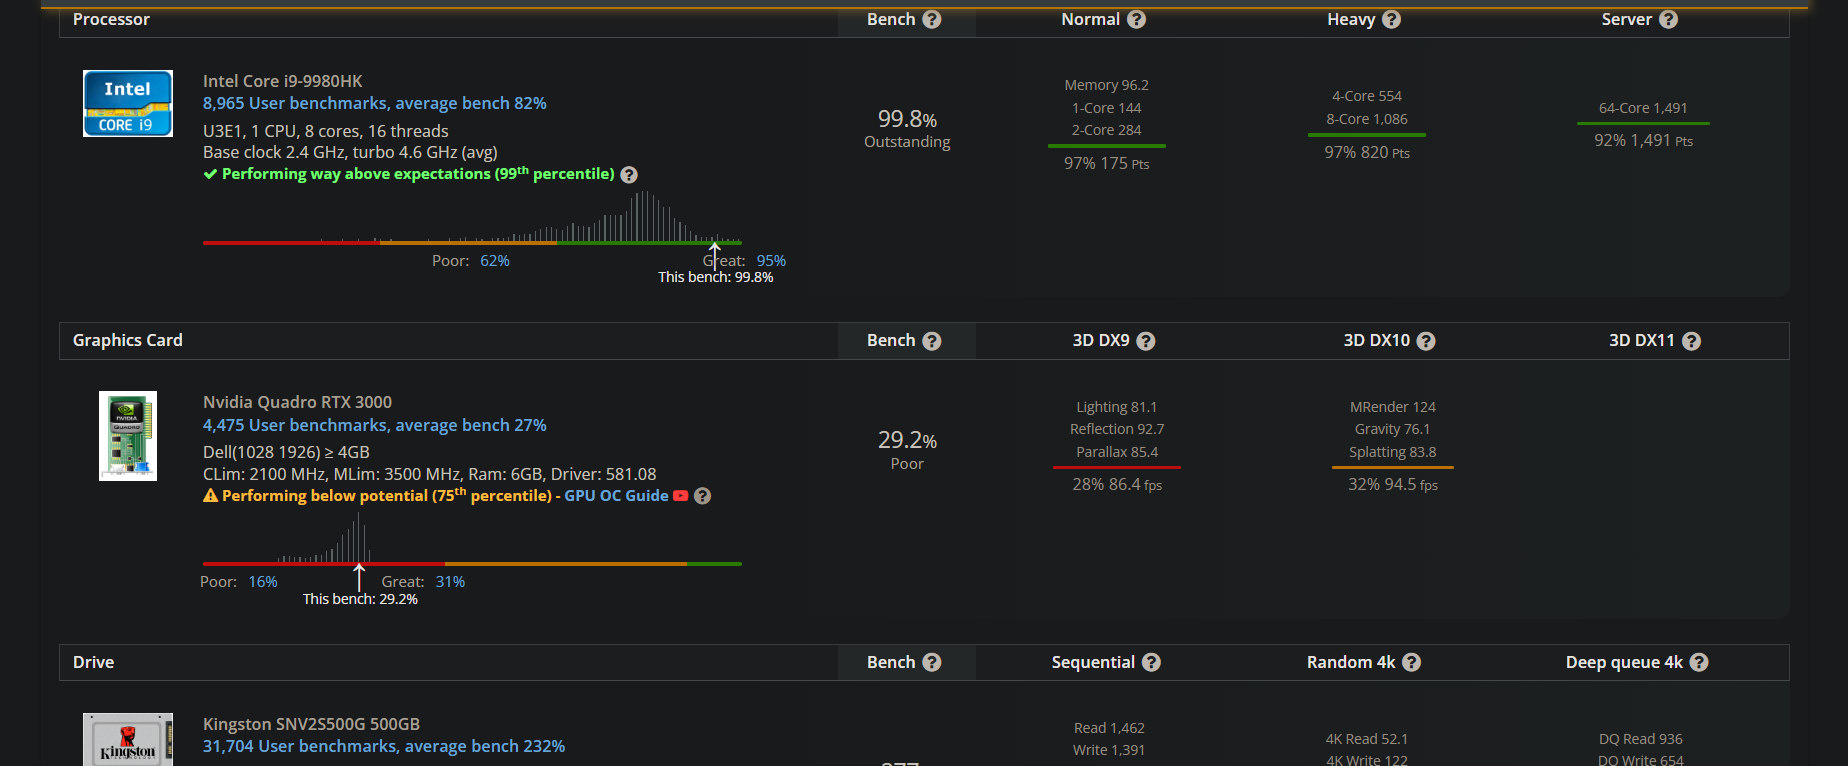Click '1-Core 144' value
Viewport: 1848px width, 766px height.
[1106, 108]
